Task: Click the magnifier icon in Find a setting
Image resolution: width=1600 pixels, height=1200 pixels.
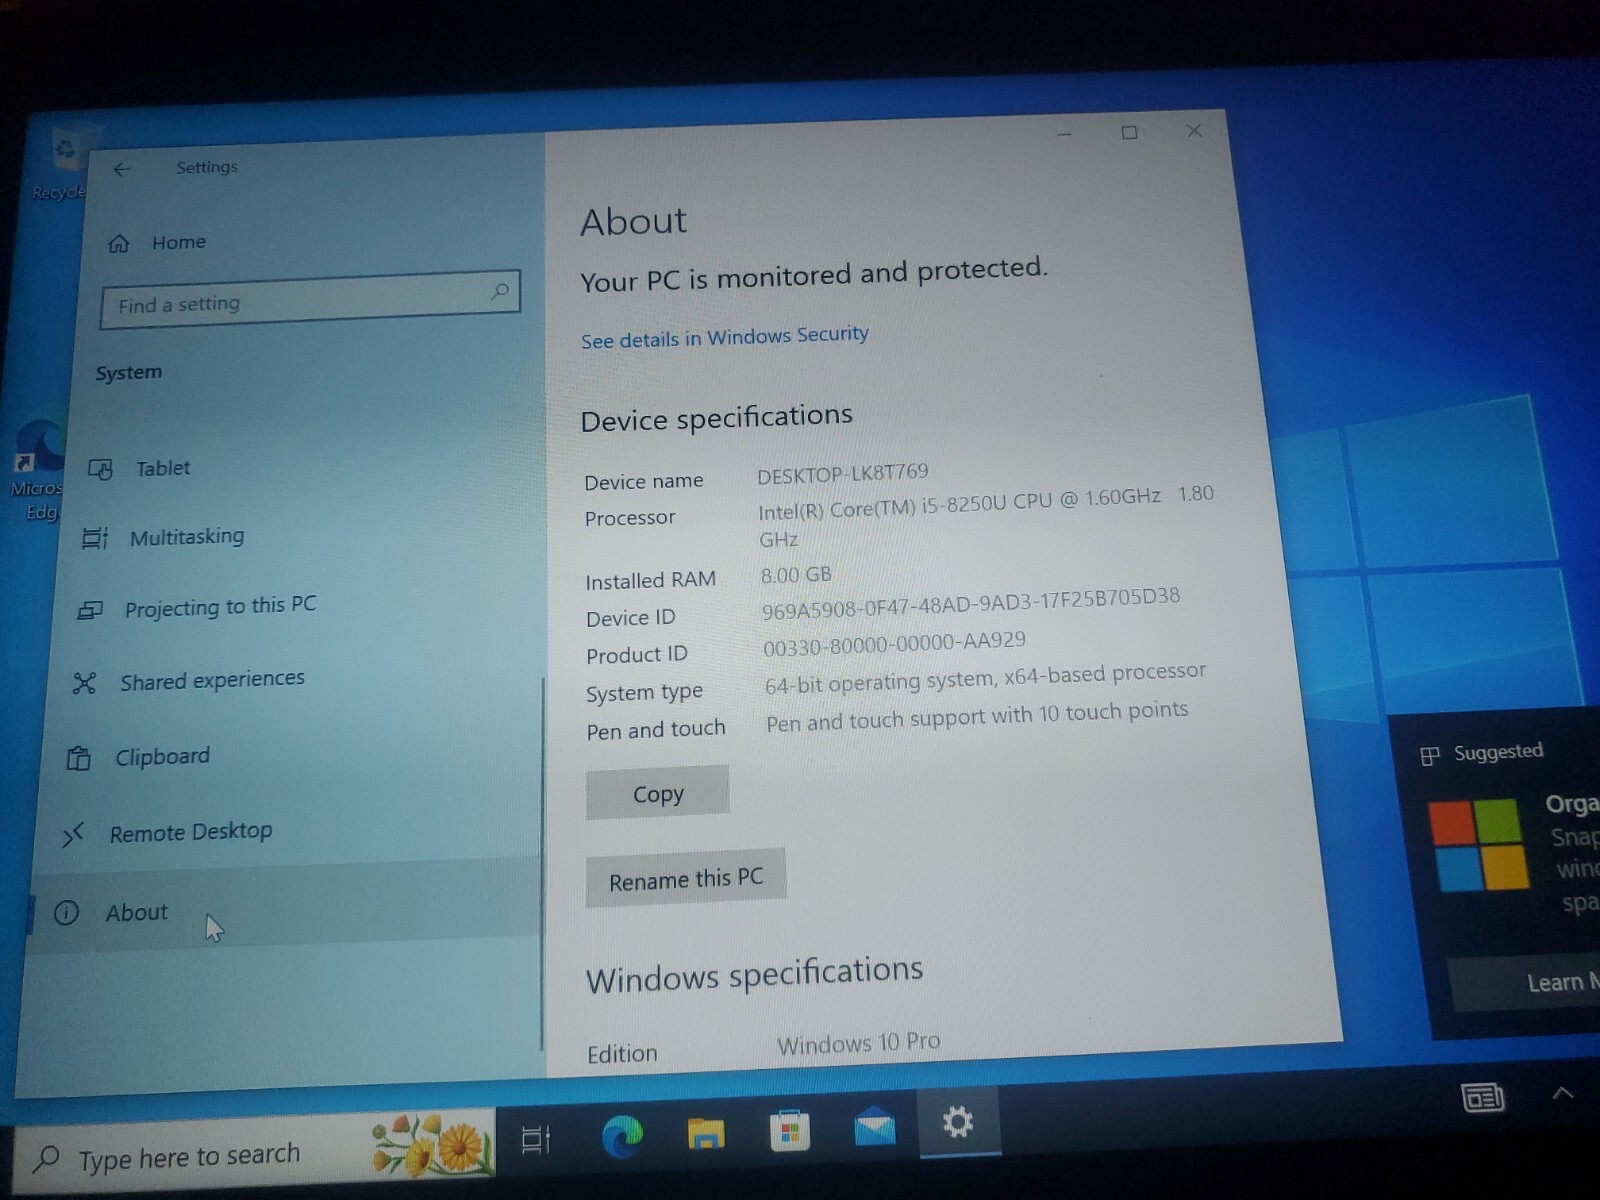Action: pos(499,291)
